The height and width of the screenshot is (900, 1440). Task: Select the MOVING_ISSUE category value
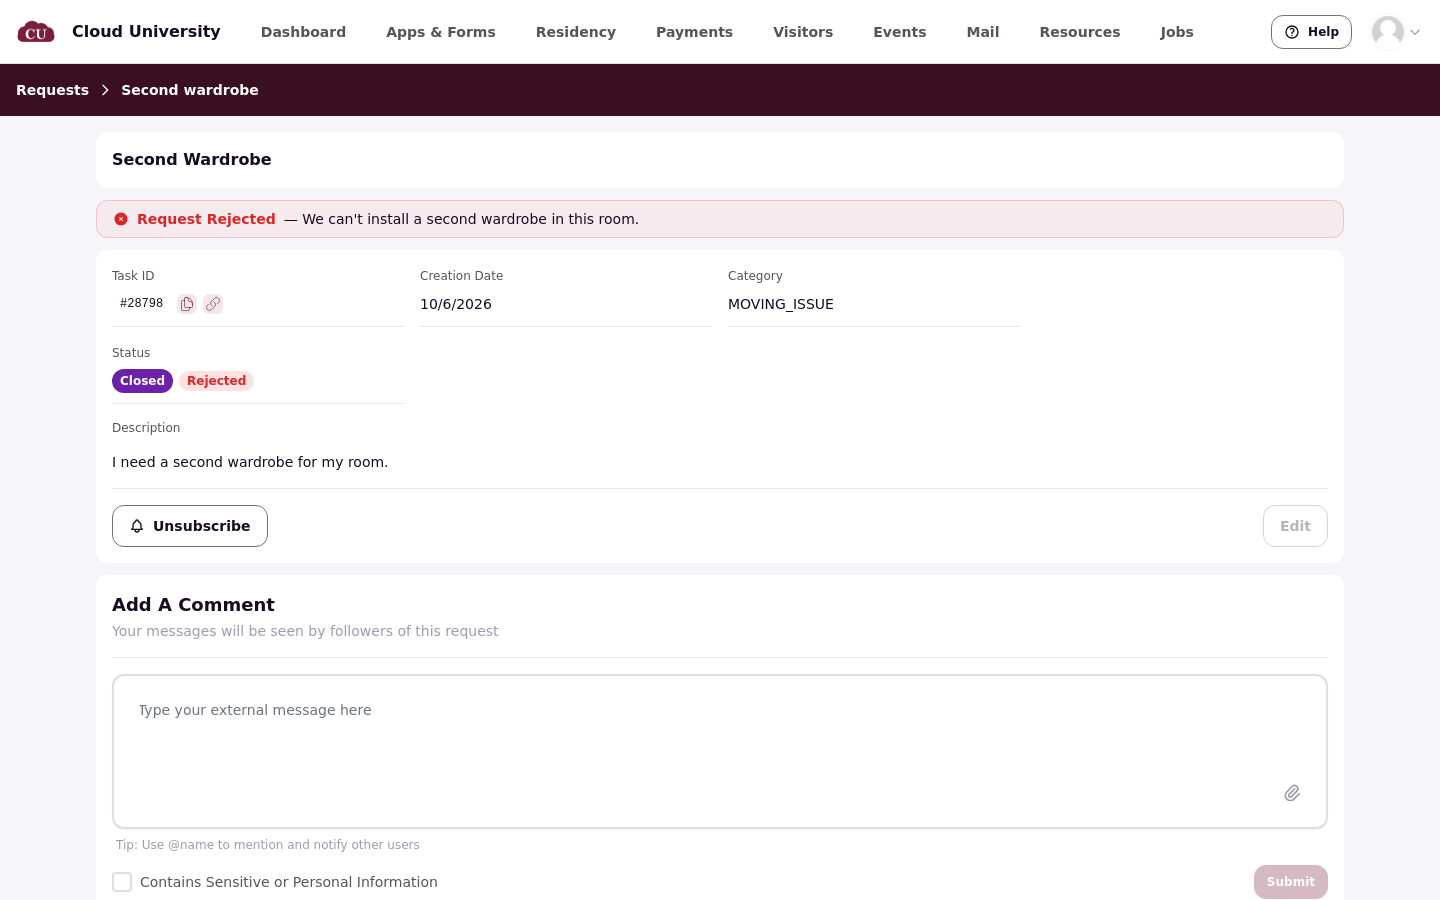(781, 304)
